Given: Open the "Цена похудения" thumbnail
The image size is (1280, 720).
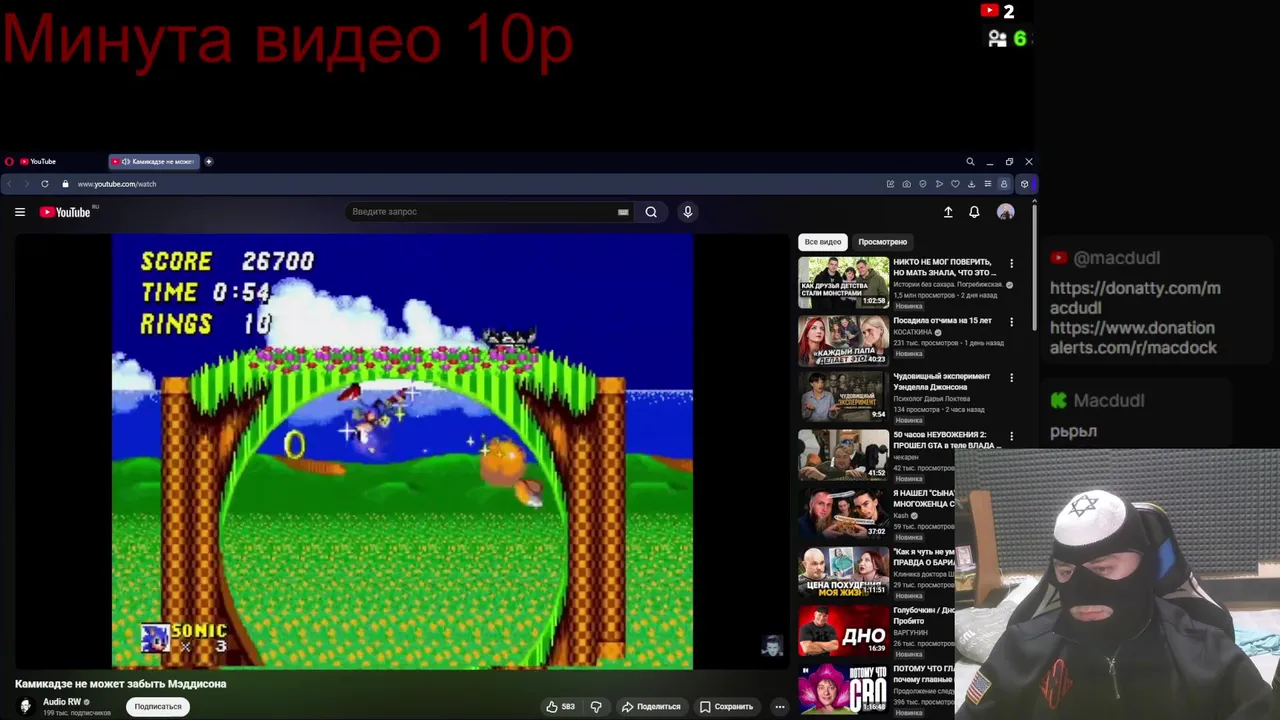Looking at the screenshot, I should (843, 572).
